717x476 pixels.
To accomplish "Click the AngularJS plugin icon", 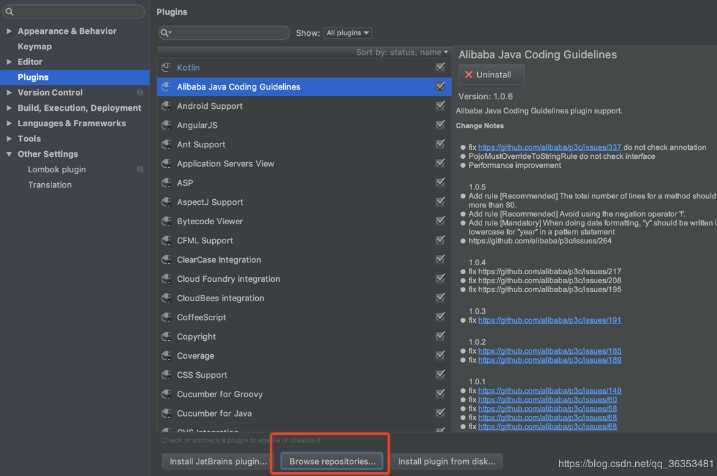I will pyautogui.click(x=166, y=125).
